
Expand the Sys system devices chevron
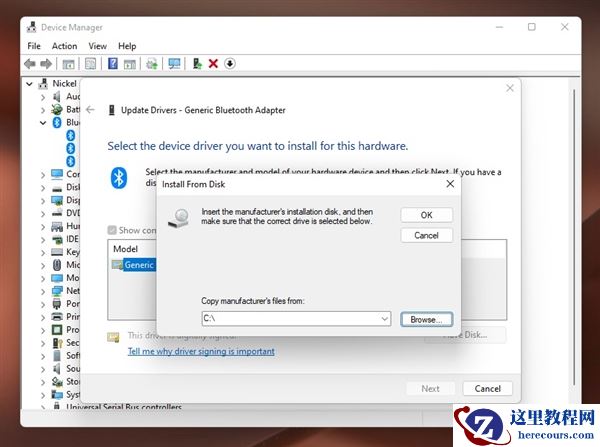click(43, 395)
